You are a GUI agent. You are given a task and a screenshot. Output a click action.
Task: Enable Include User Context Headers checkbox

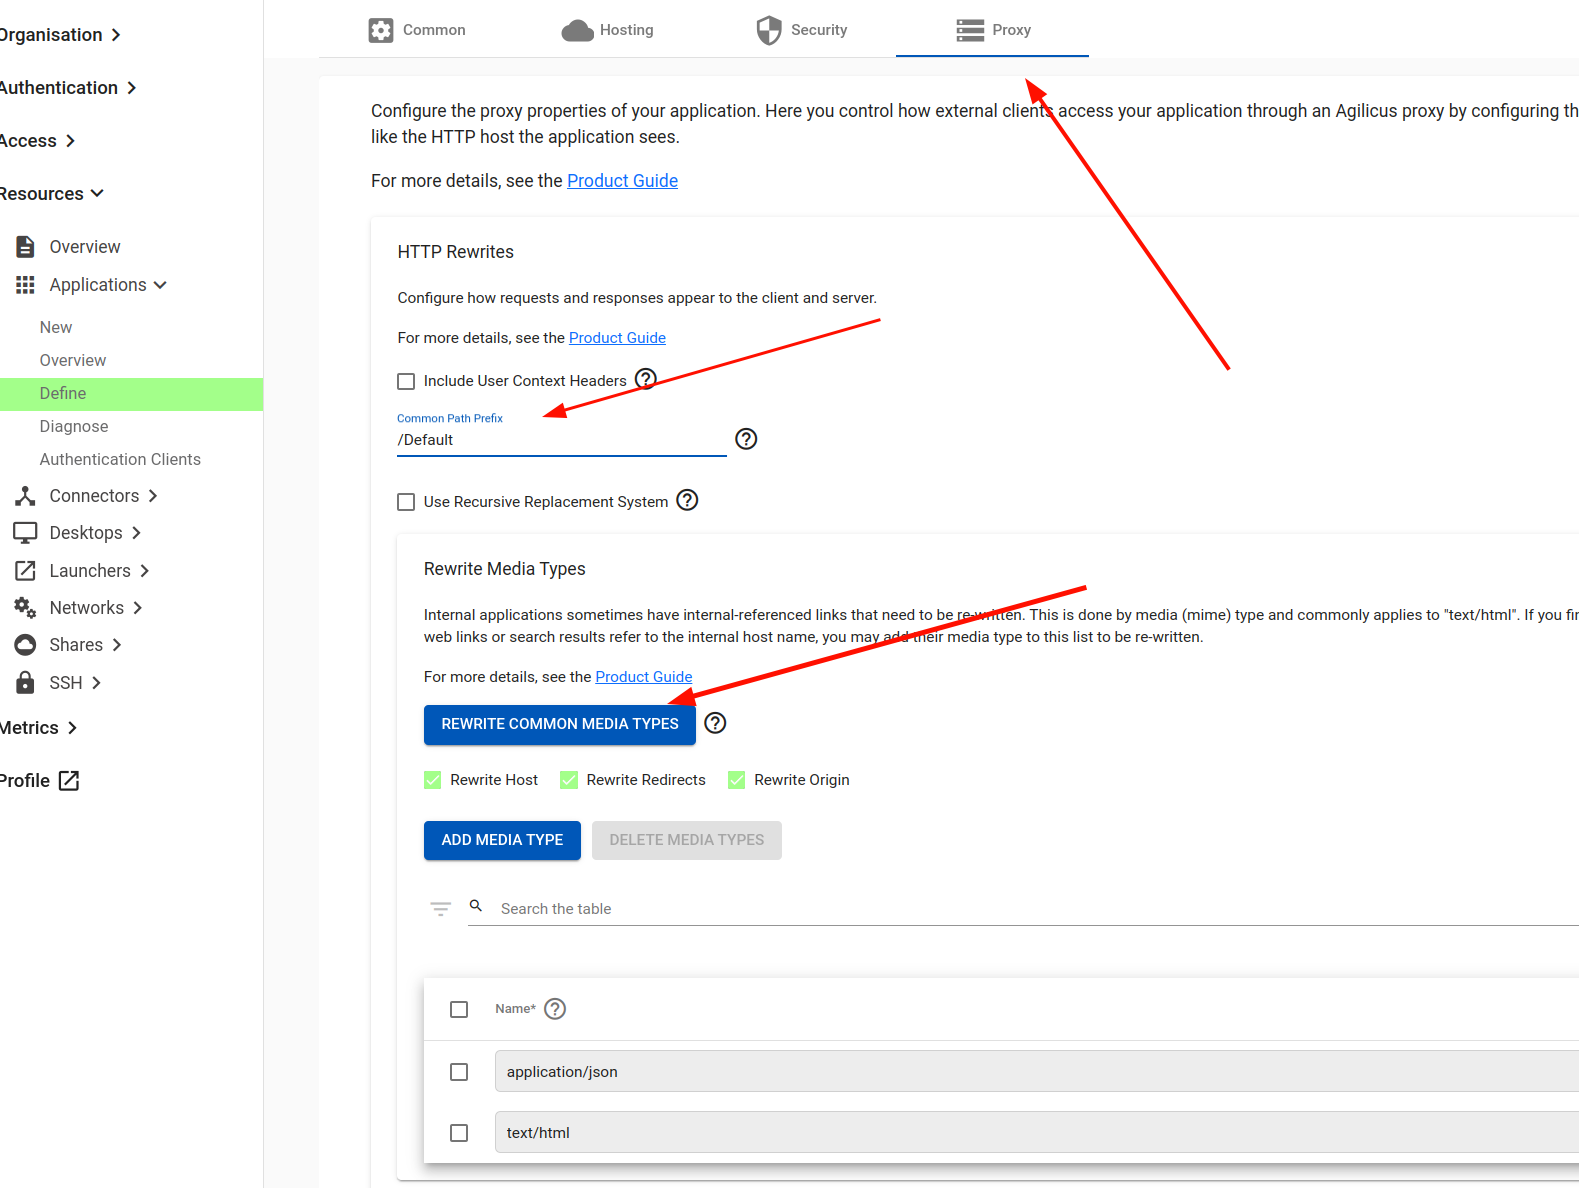(406, 381)
